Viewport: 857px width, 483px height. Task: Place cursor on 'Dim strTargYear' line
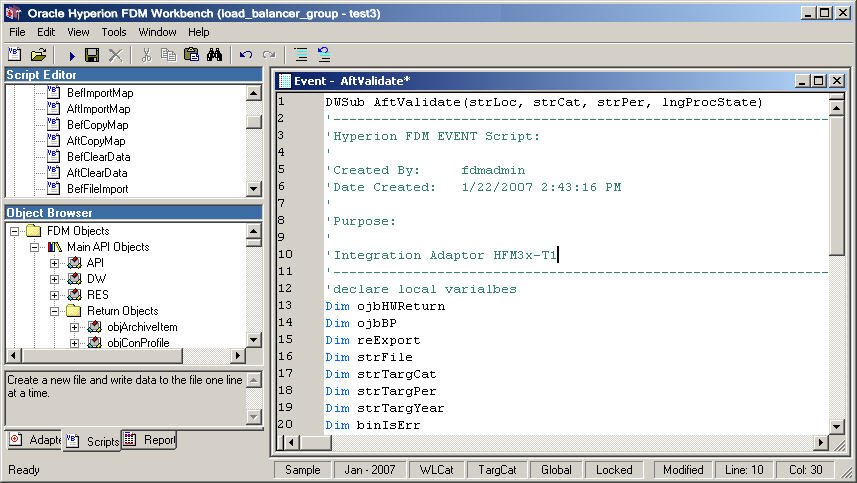click(385, 408)
